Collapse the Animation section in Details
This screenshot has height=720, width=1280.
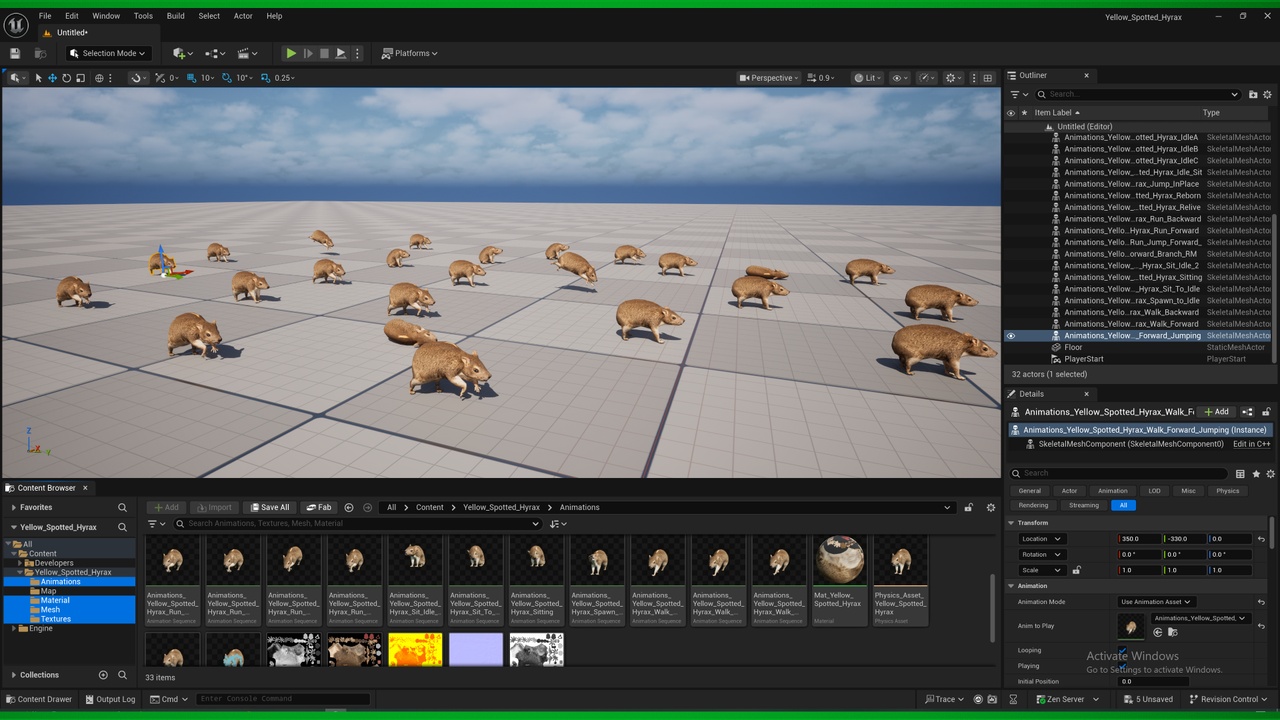(1011, 586)
